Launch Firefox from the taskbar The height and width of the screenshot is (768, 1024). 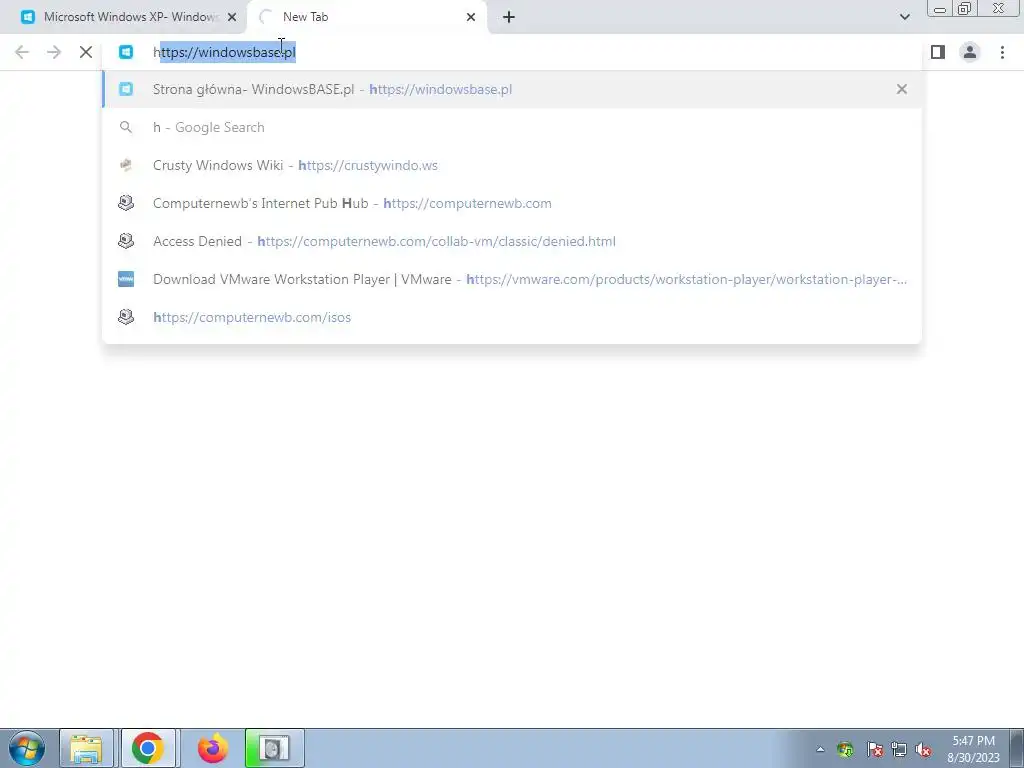point(212,748)
